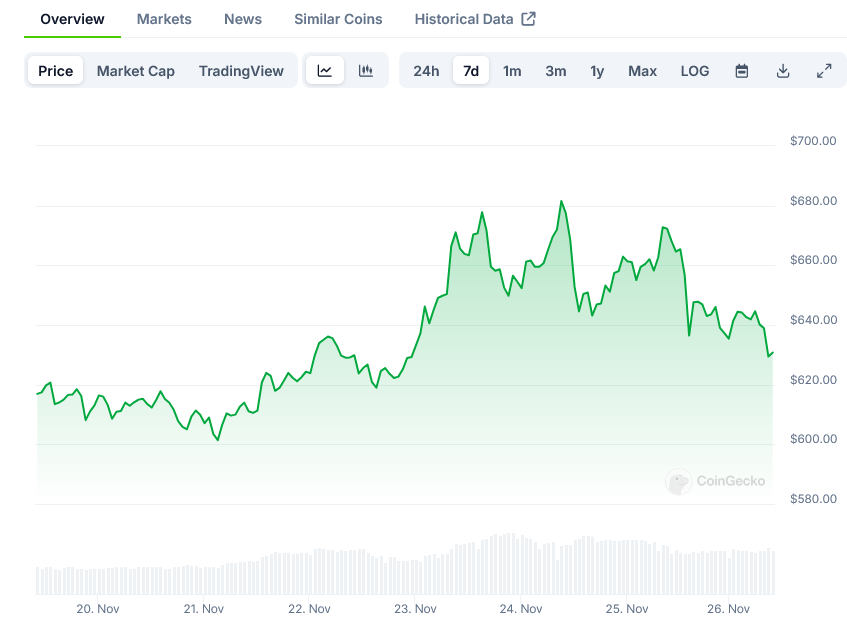847x625 pixels.
Task: Switch chart to Market Cap
Action: (x=136, y=71)
